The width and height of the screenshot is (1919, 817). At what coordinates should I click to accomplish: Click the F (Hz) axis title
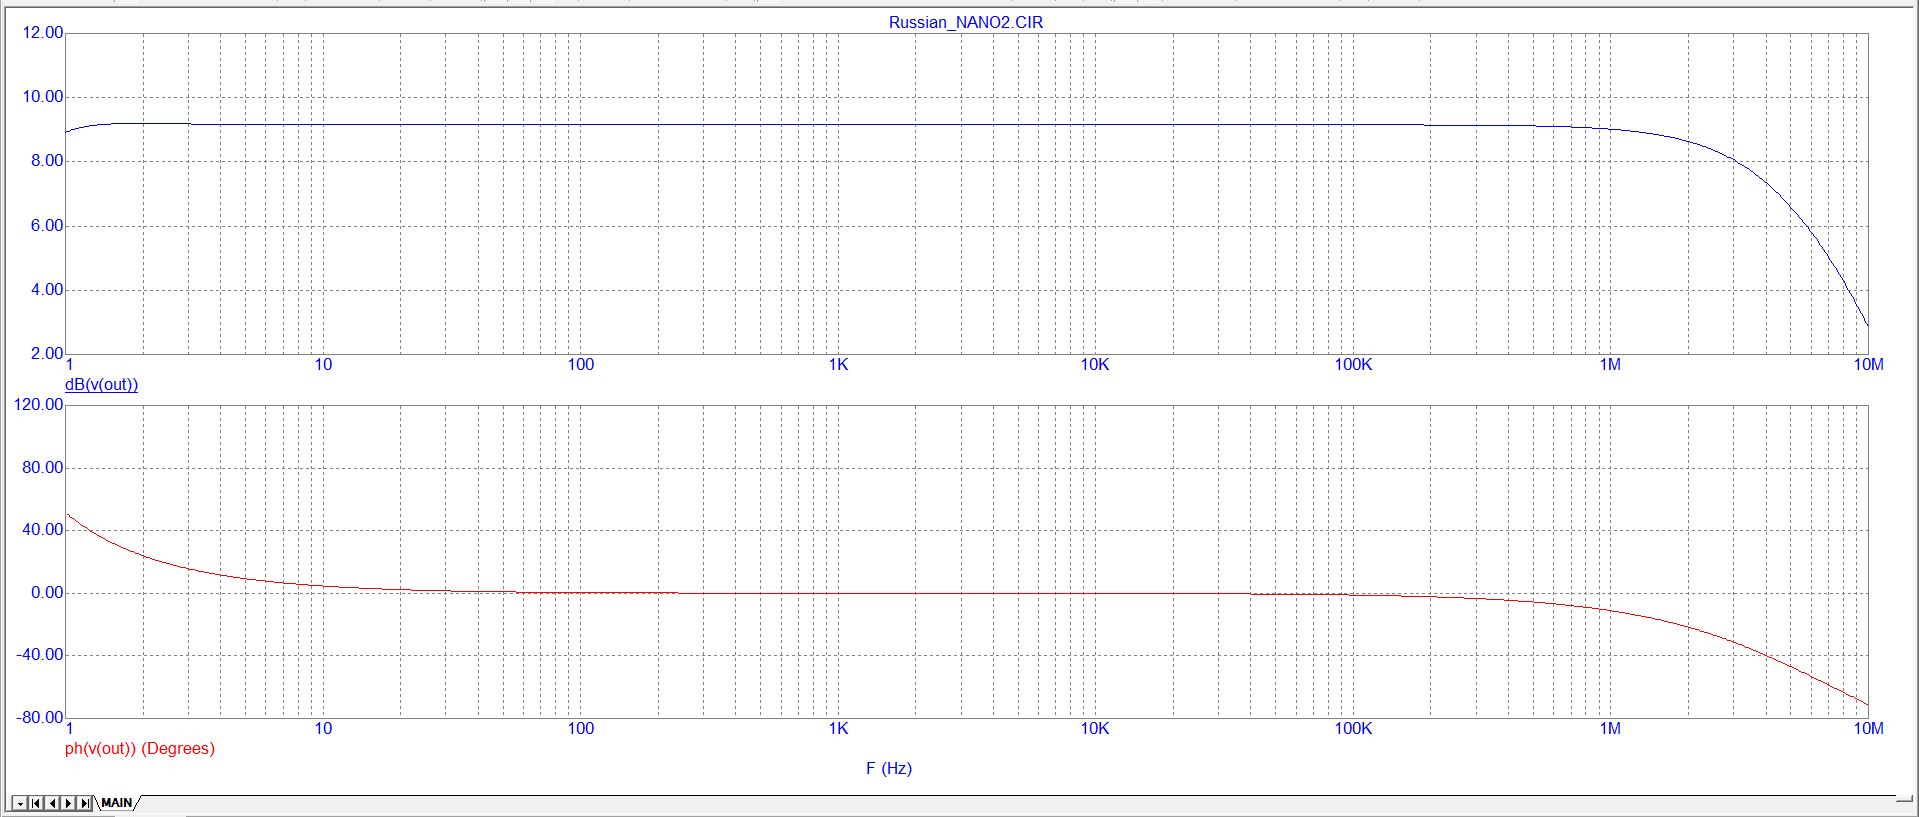888,769
